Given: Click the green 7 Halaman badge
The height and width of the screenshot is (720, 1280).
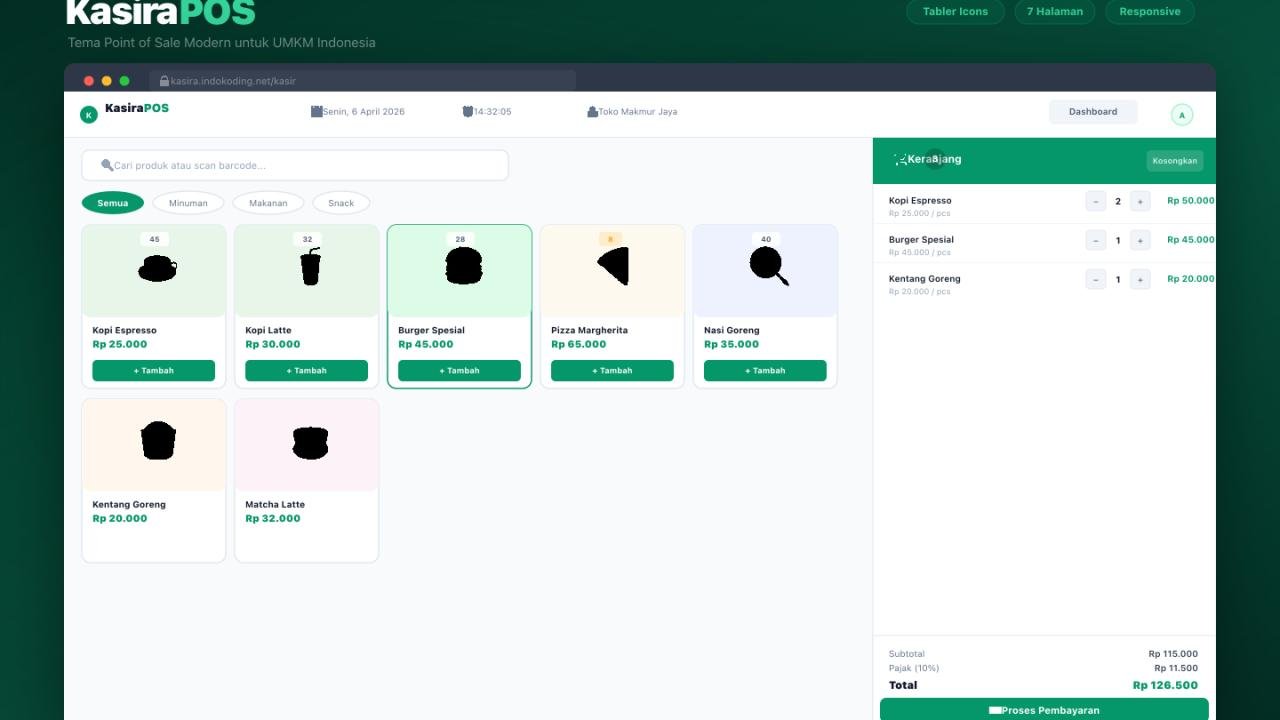Looking at the screenshot, I should tap(1054, 12).
